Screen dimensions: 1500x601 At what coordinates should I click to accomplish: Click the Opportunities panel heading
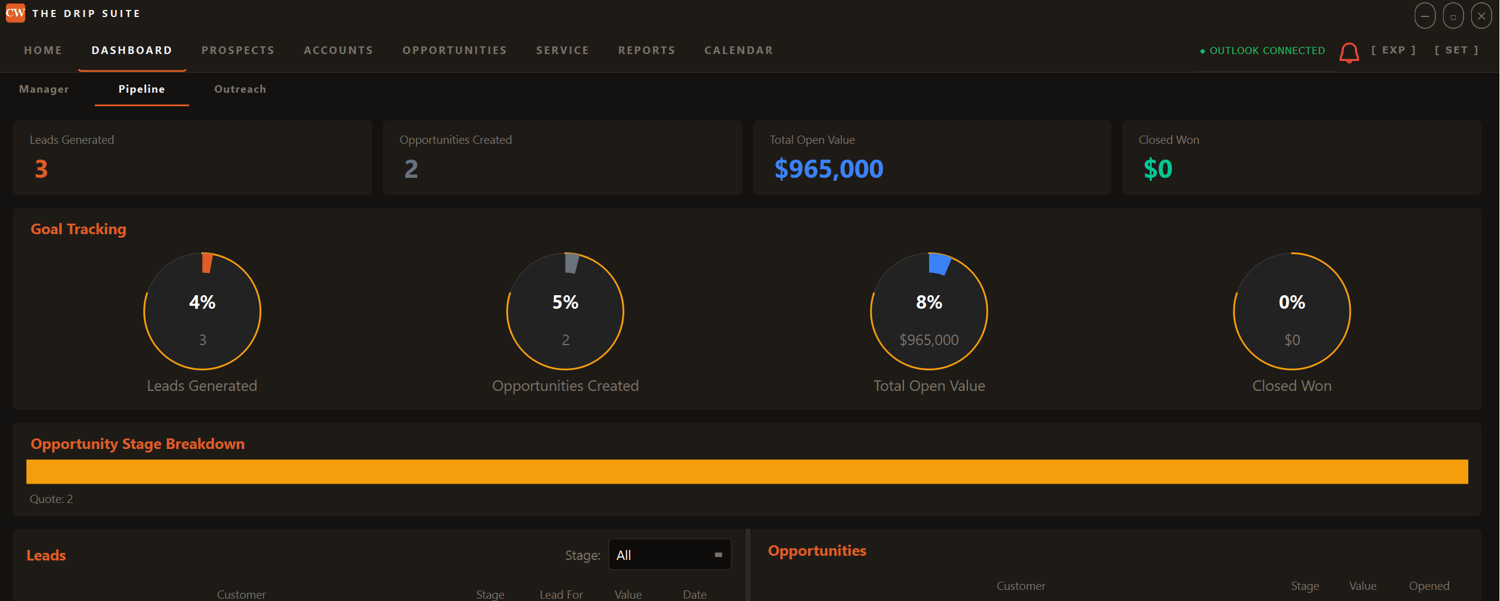[817, 551]
